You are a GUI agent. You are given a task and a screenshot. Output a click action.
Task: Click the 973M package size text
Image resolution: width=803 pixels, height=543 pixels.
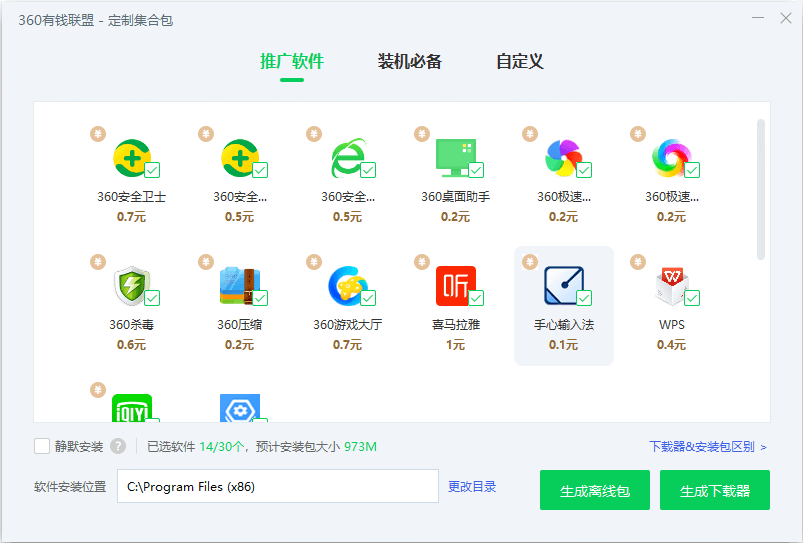point(361,447)
